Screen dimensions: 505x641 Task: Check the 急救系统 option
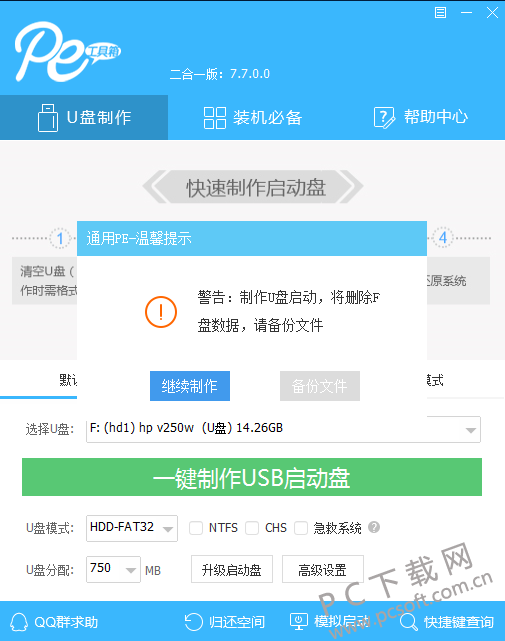(301, 528)
